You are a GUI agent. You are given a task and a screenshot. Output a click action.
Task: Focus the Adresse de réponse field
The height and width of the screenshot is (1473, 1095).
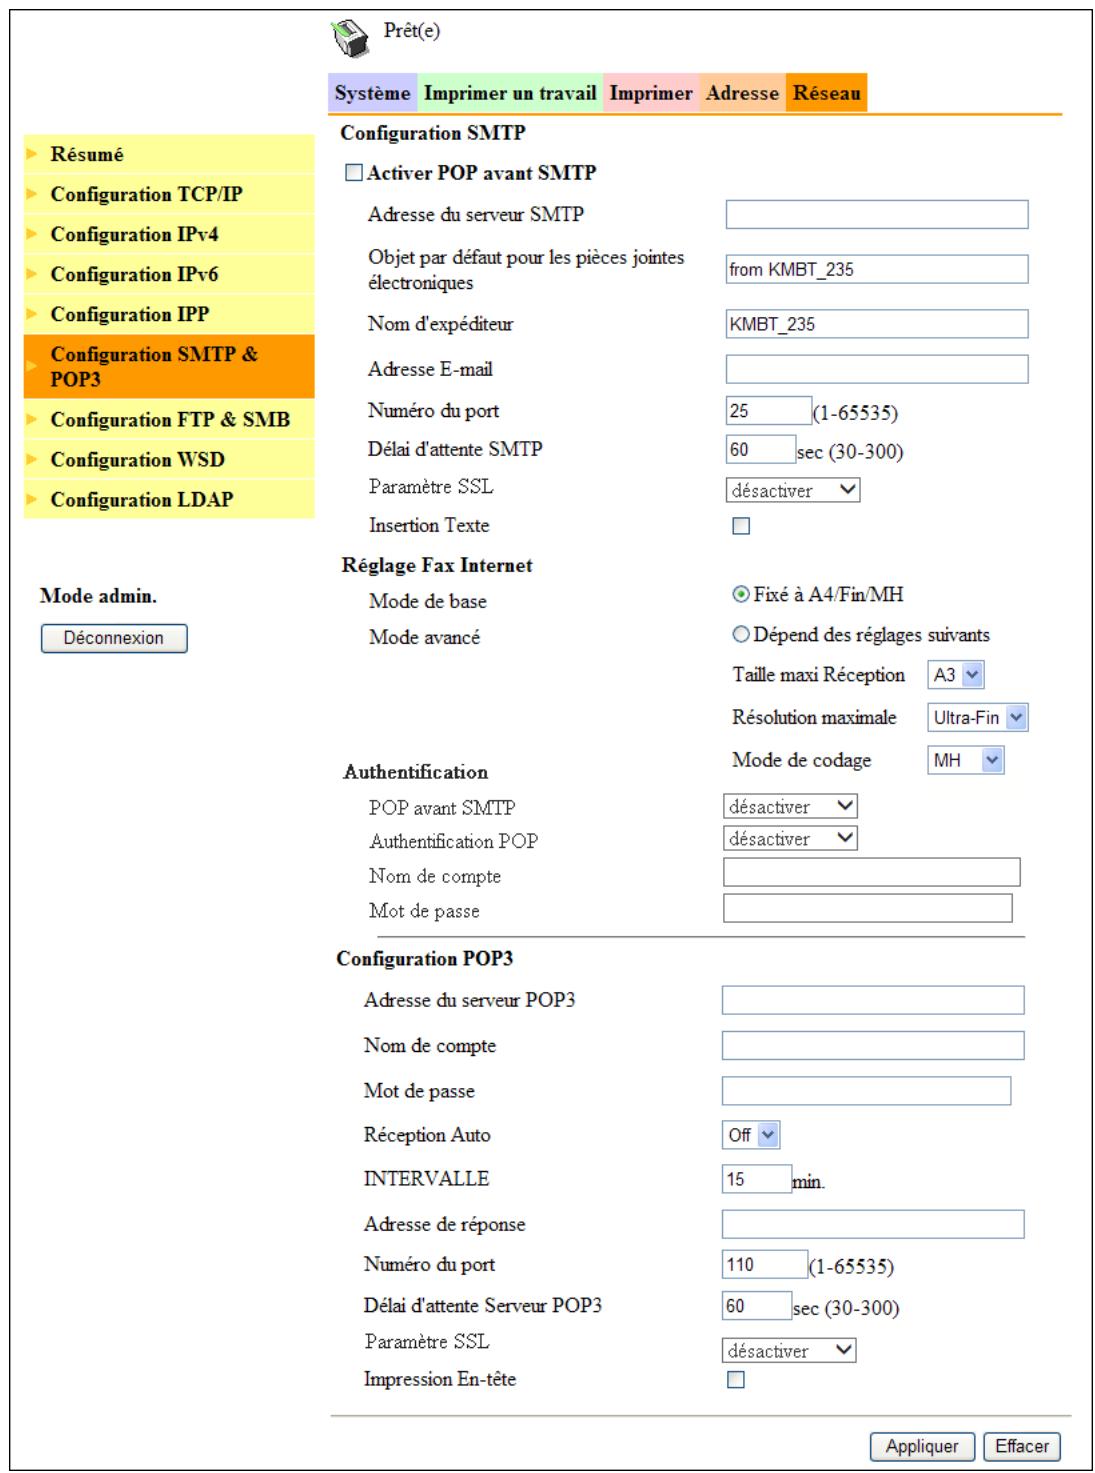(x=873, y=1224)
